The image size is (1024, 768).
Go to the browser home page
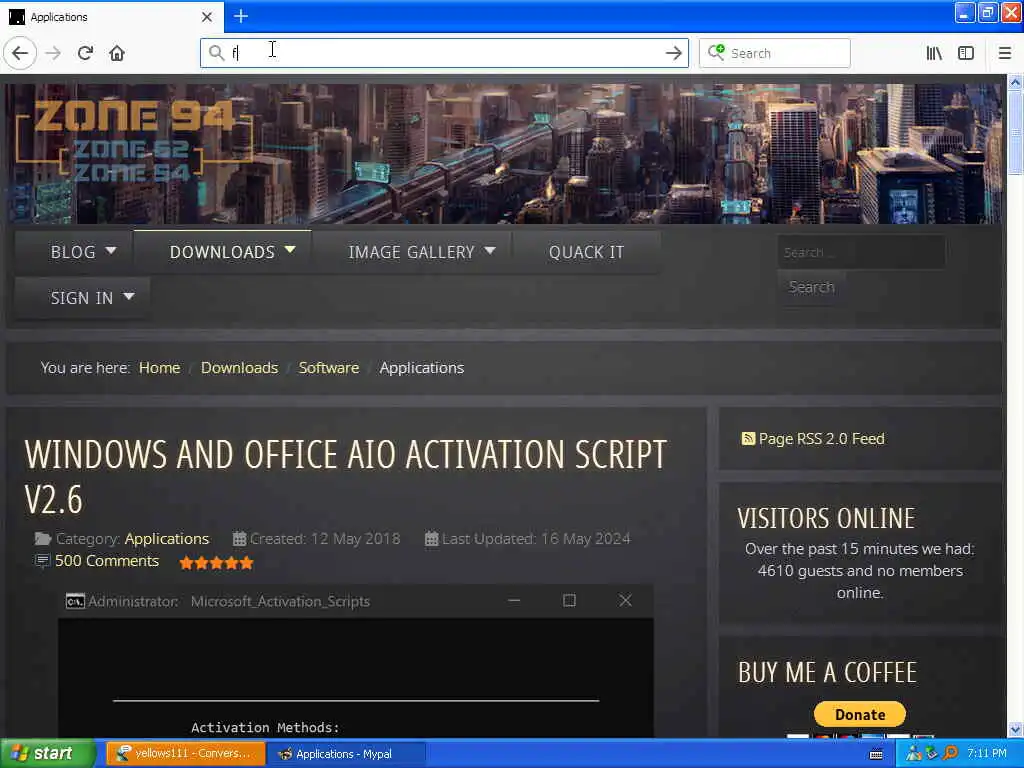tap(117, 53)
